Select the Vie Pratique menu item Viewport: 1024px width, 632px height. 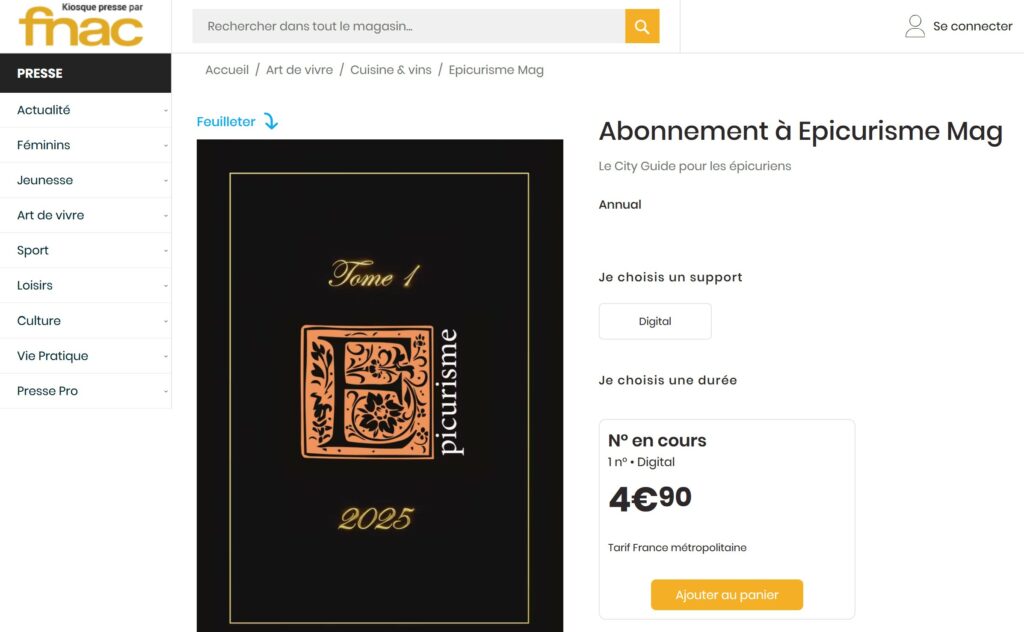[52, 356]
